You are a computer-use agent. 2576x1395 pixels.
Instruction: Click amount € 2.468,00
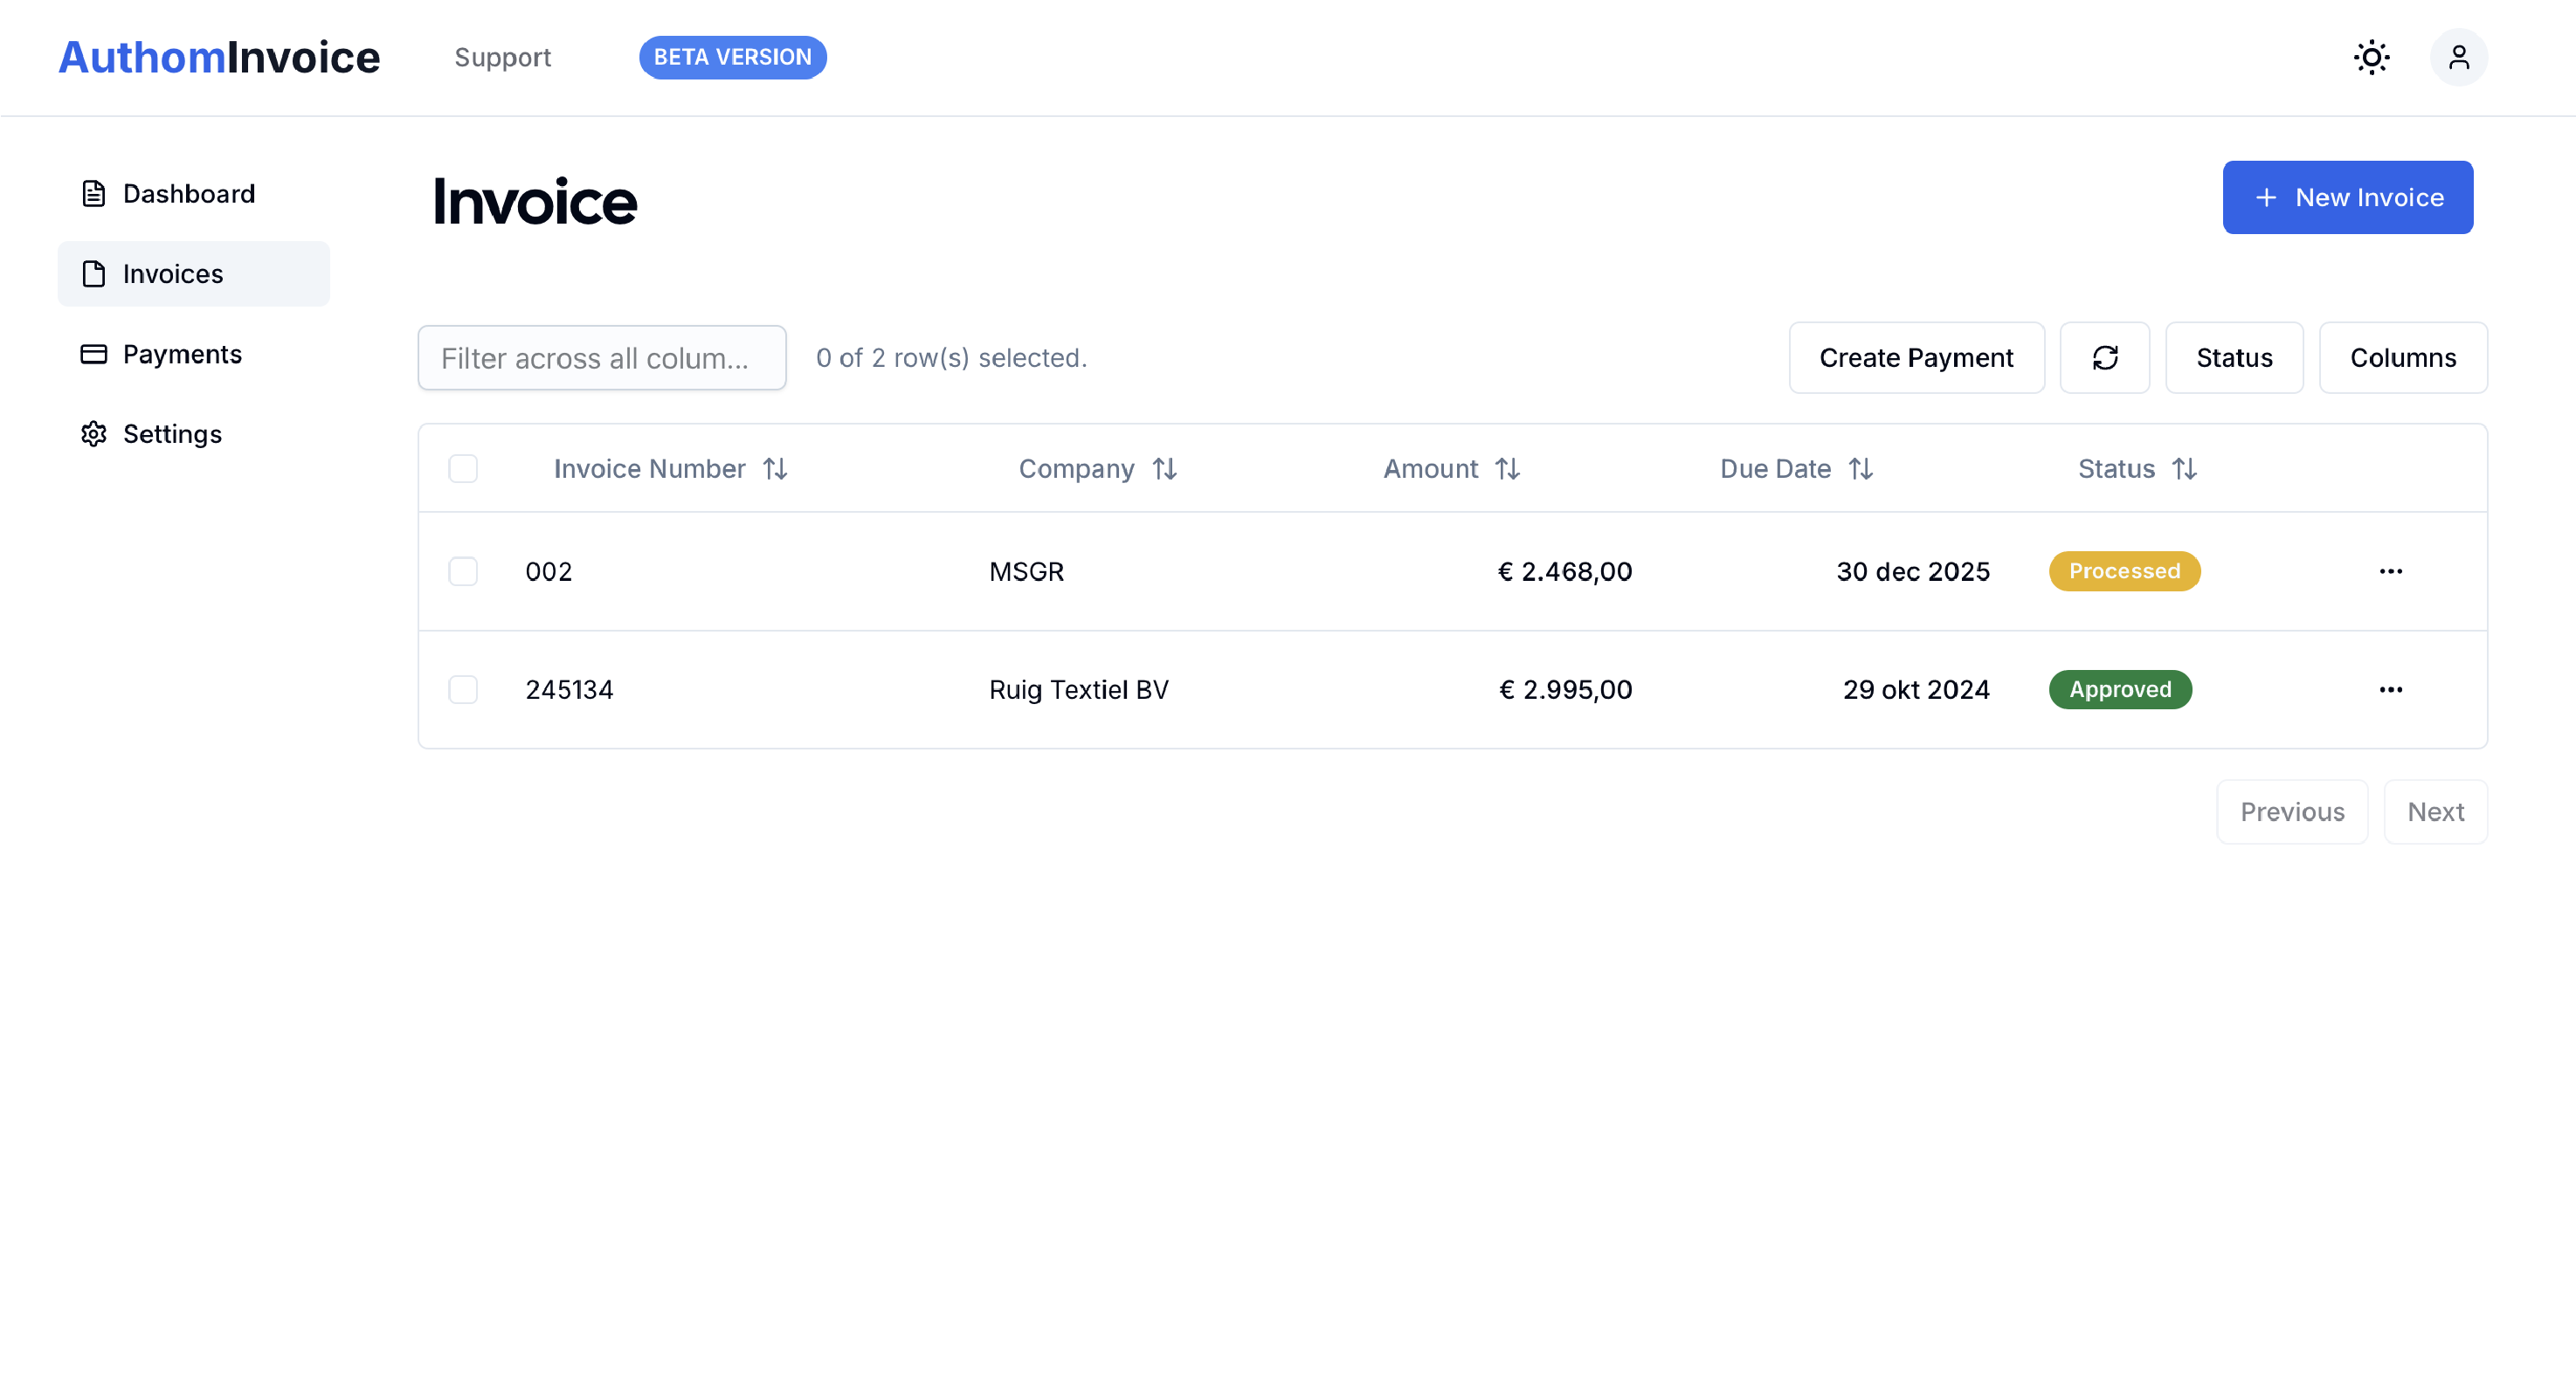[1564, 571]
